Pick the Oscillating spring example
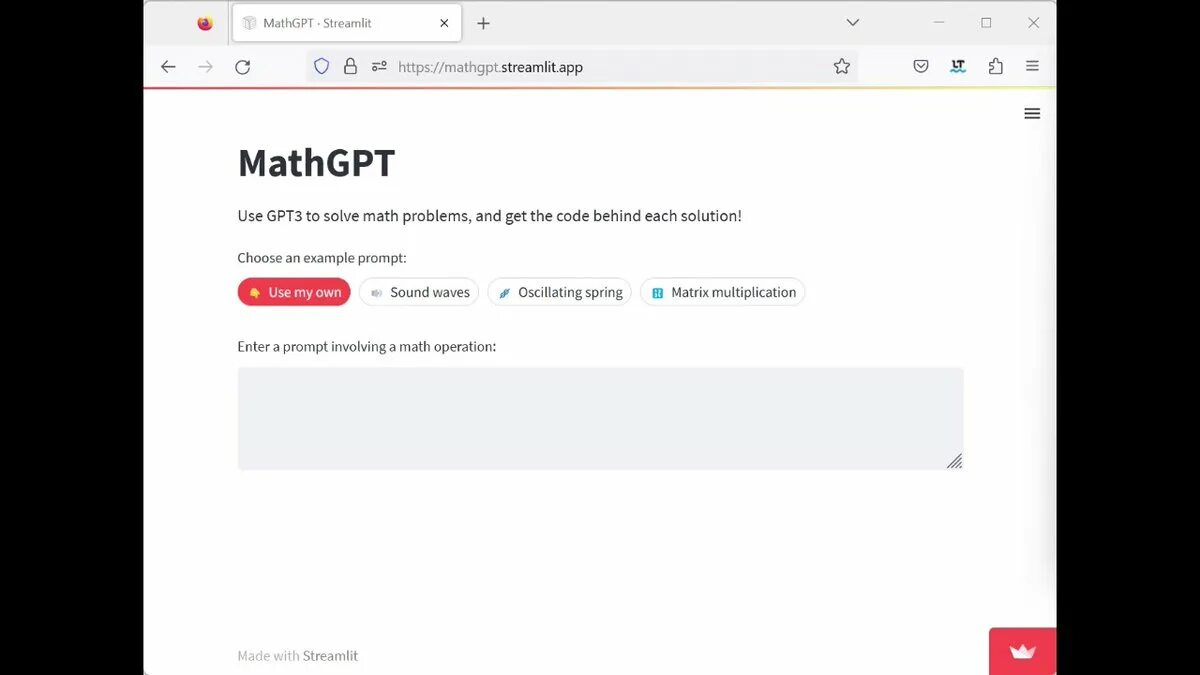Viewport: 1200px width, 675px height. coord(559,292)
